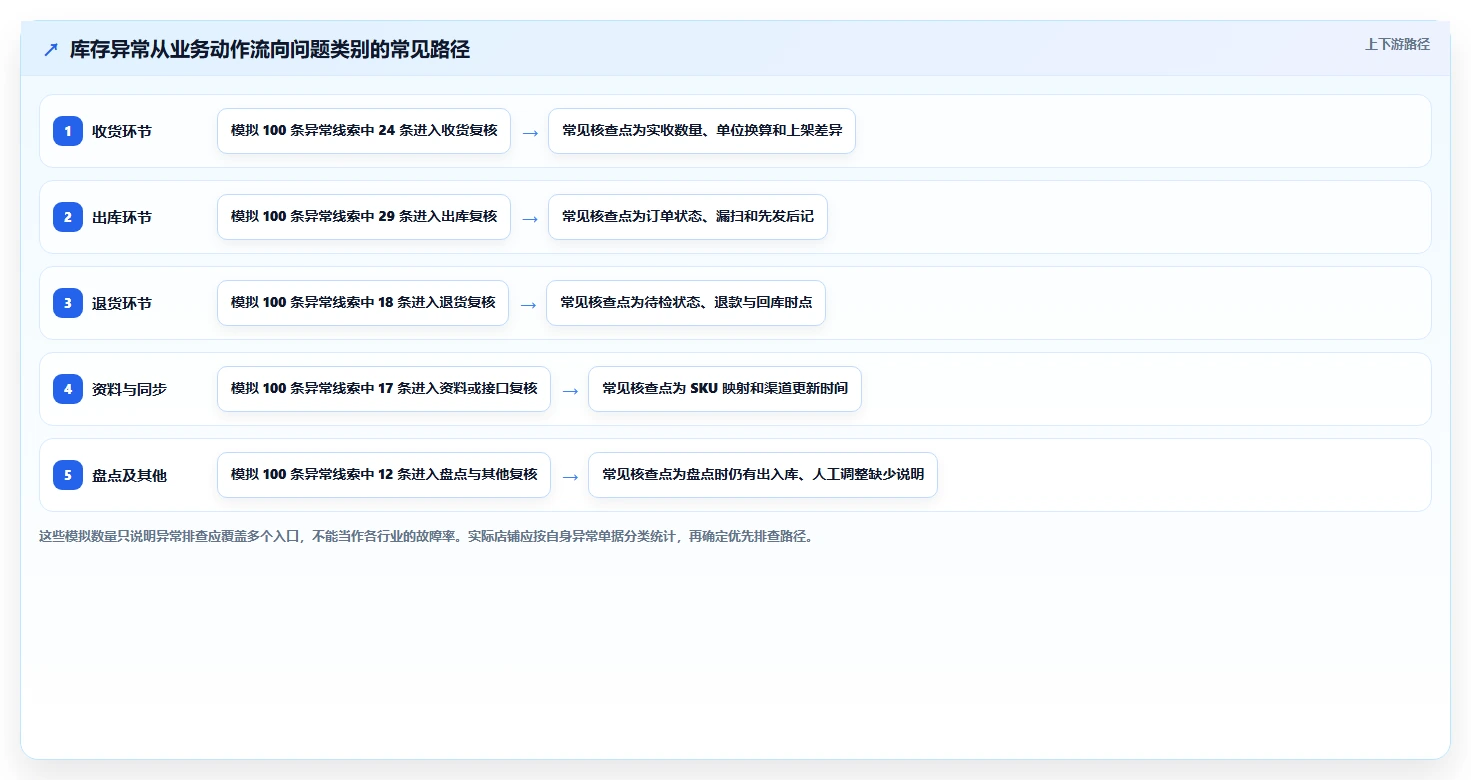The width and height of the screenshot is (1471, 780).
Task: Open the card saying 18 条进入退货复核
Action: coord(363,303)
